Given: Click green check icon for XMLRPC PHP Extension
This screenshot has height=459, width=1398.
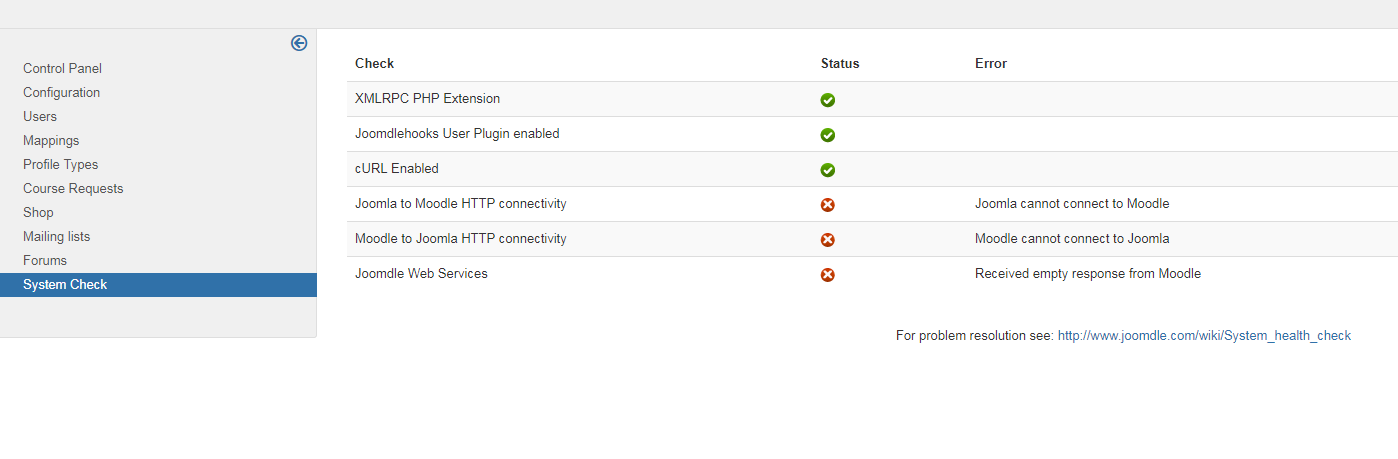Looking at the screenshot, I should (828, 100).
